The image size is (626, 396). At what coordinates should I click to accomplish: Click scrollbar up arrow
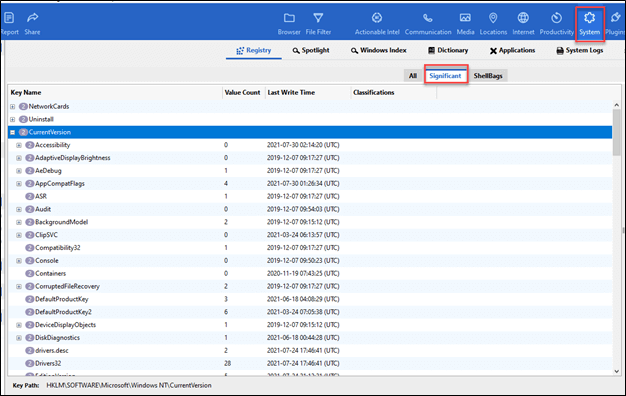click(616, 105)
